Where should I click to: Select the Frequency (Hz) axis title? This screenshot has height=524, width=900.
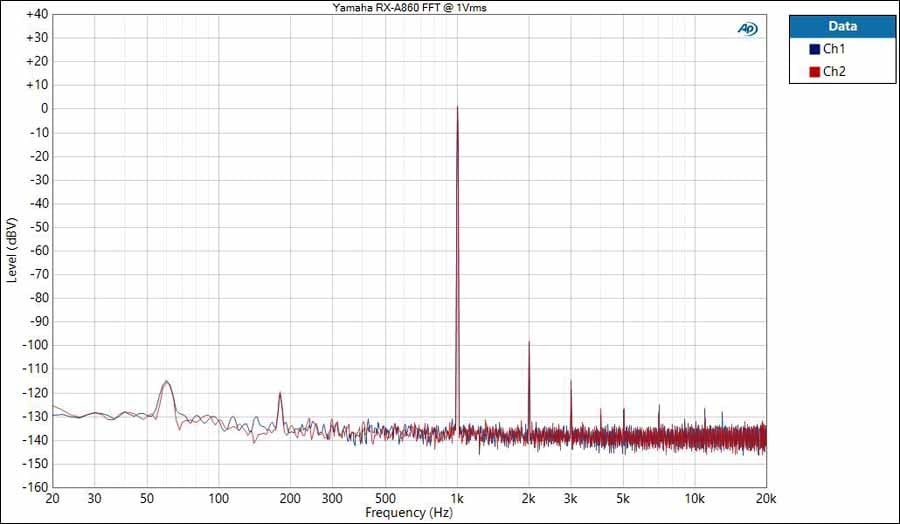[409, 513]
